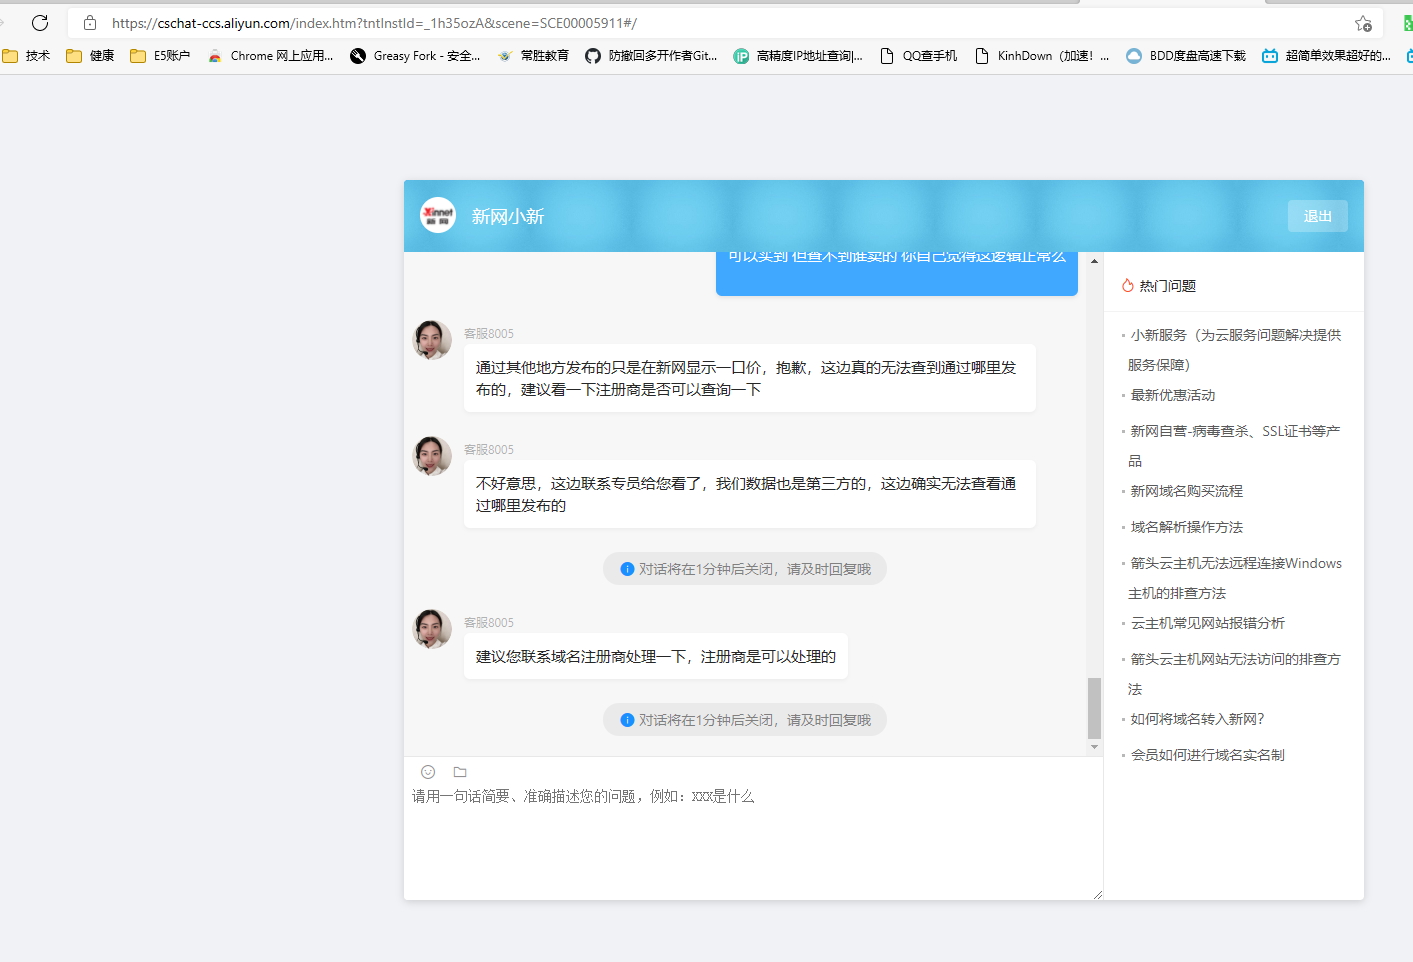The height and width of the screenshot is (962, 1413).
Task: Expand the E5账户 bookmark folder
Action: click(160, 56)
